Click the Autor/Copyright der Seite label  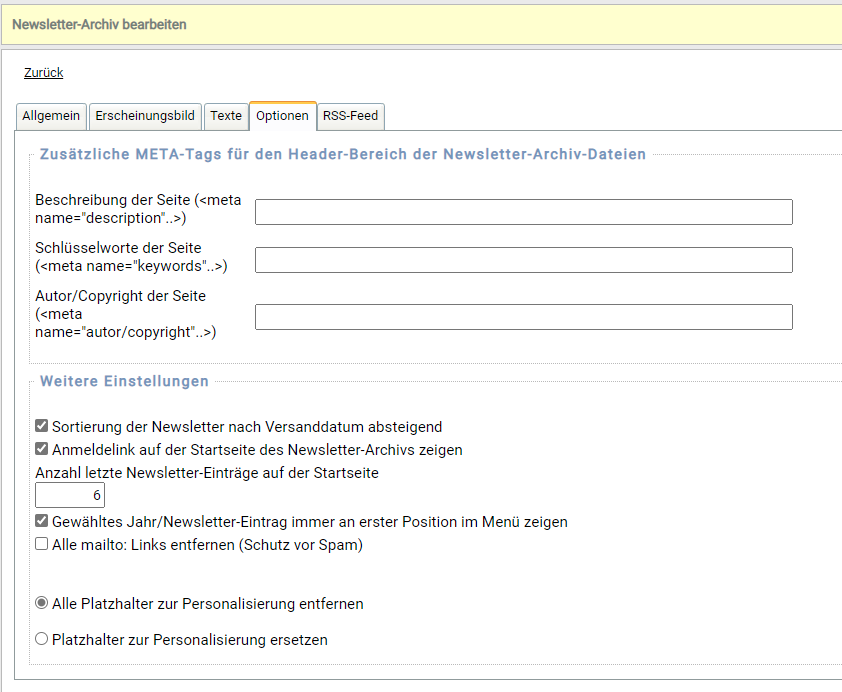(120, 296)
